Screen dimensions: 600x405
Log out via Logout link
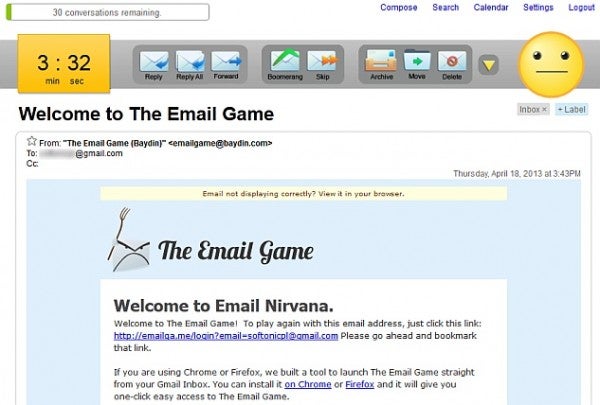coord(582,7)
